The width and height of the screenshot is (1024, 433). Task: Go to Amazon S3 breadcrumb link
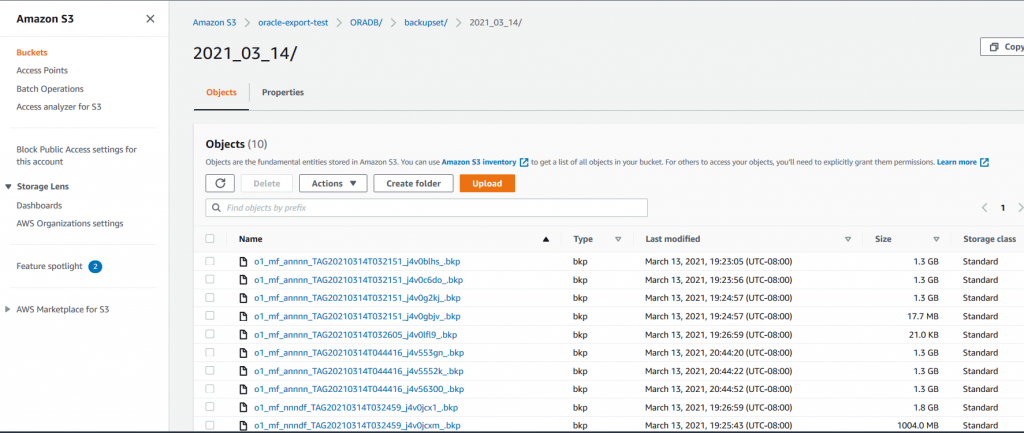pos(214,23)
